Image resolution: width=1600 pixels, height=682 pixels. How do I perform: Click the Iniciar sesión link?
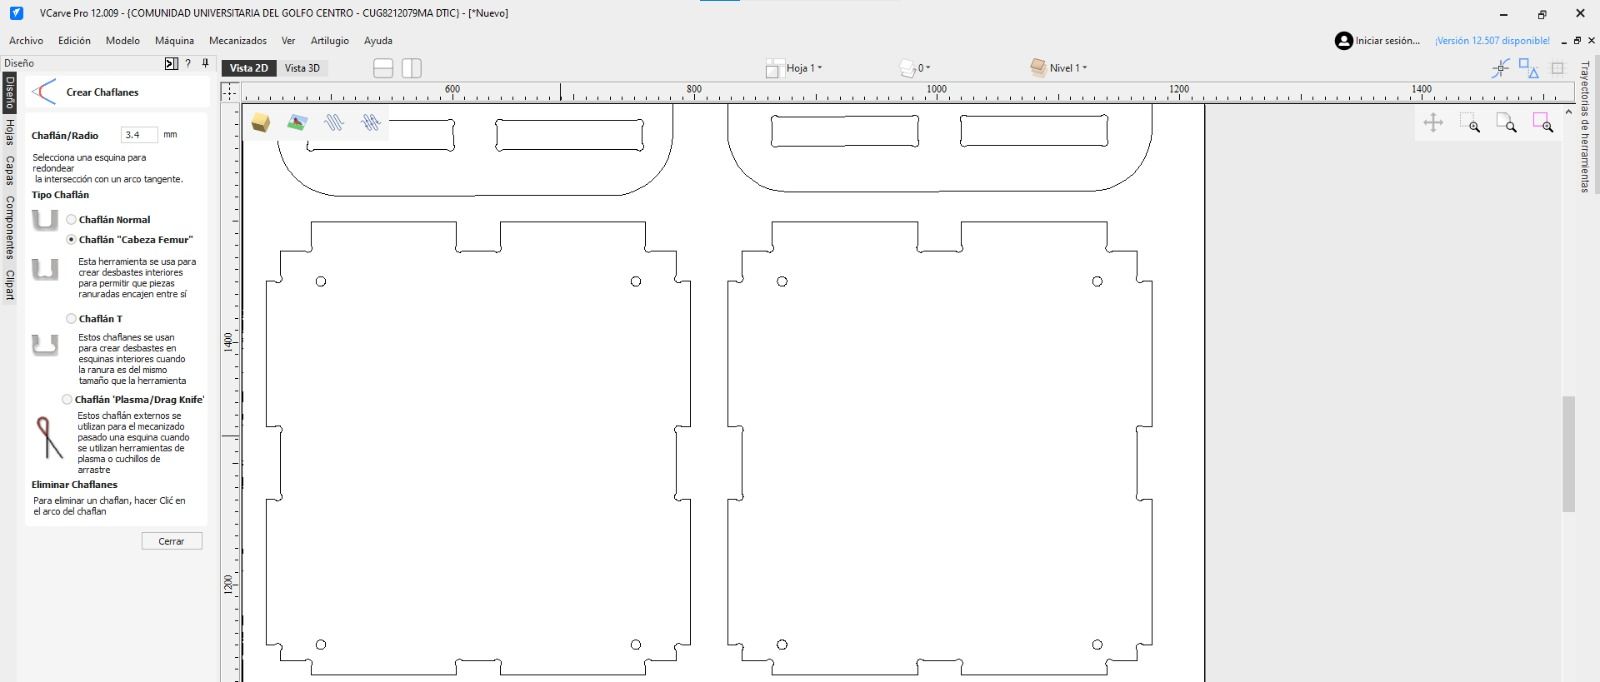[x=1387, y=41]
